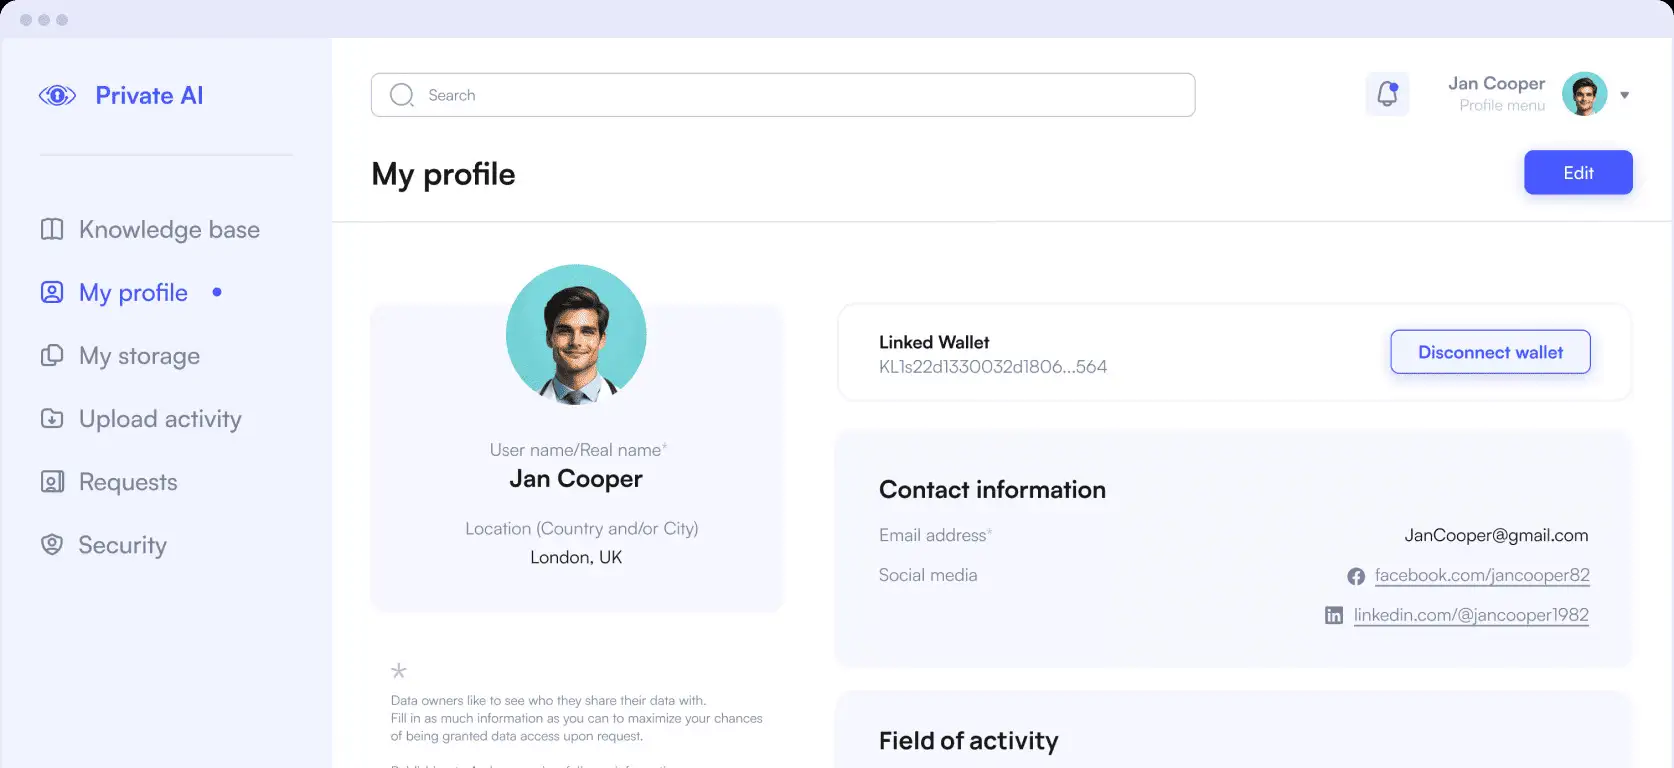Click the Knowledge base book icon
1674x768 pixels.
(x=52, y=229)
